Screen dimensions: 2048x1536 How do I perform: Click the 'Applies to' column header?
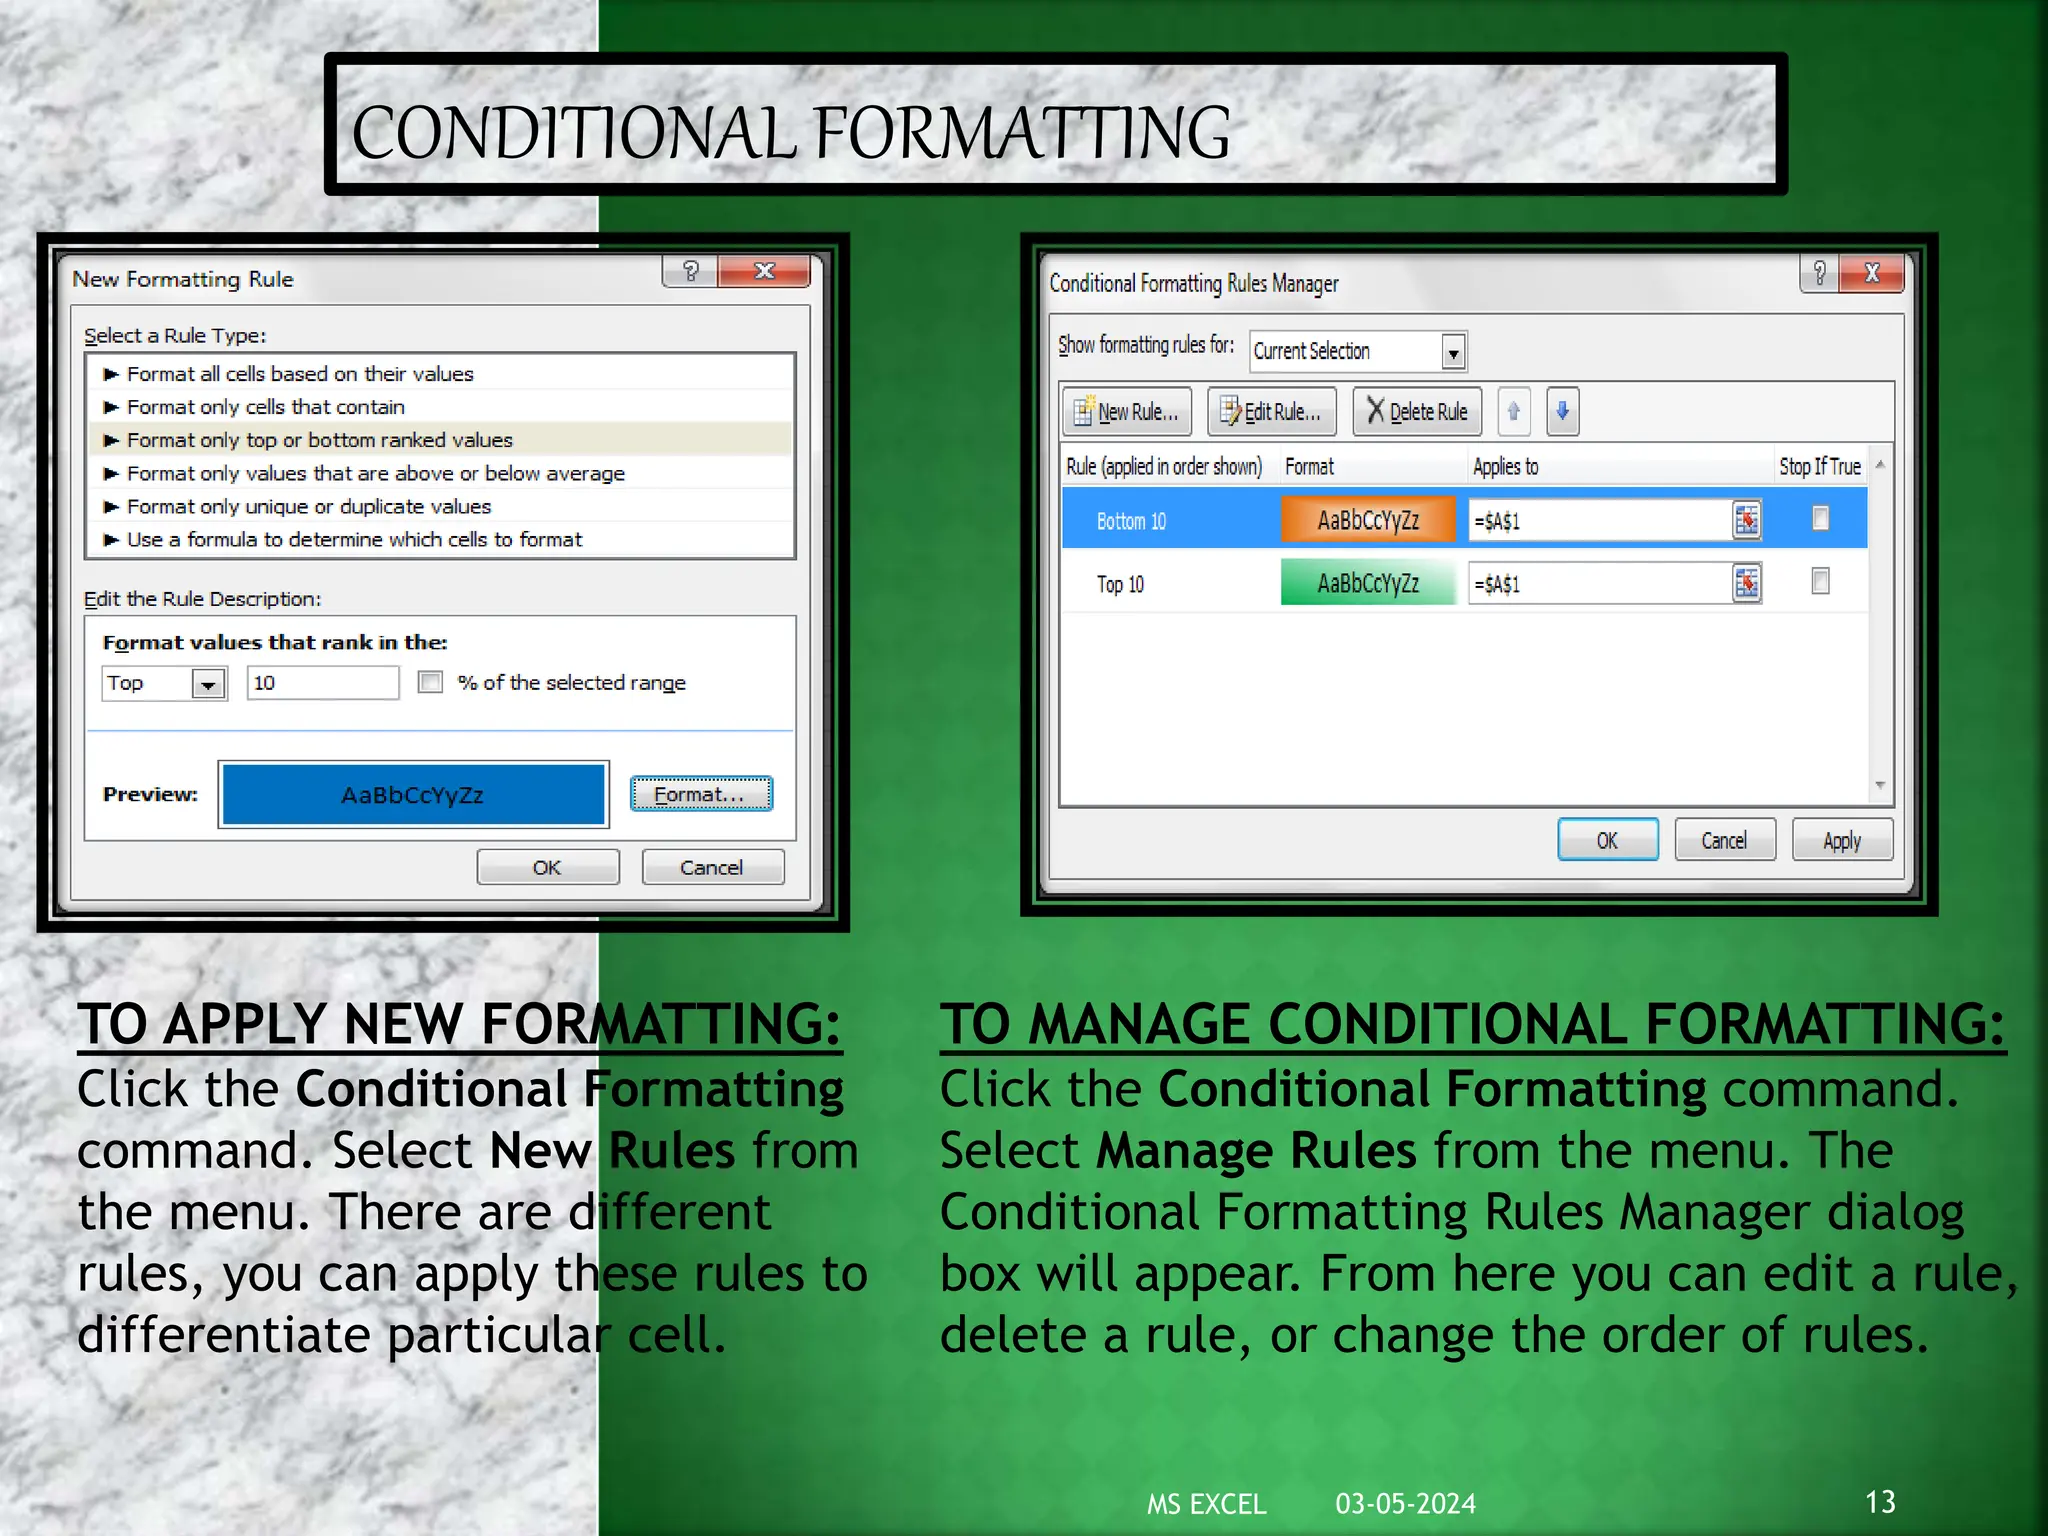click(x=1505, y=467)
